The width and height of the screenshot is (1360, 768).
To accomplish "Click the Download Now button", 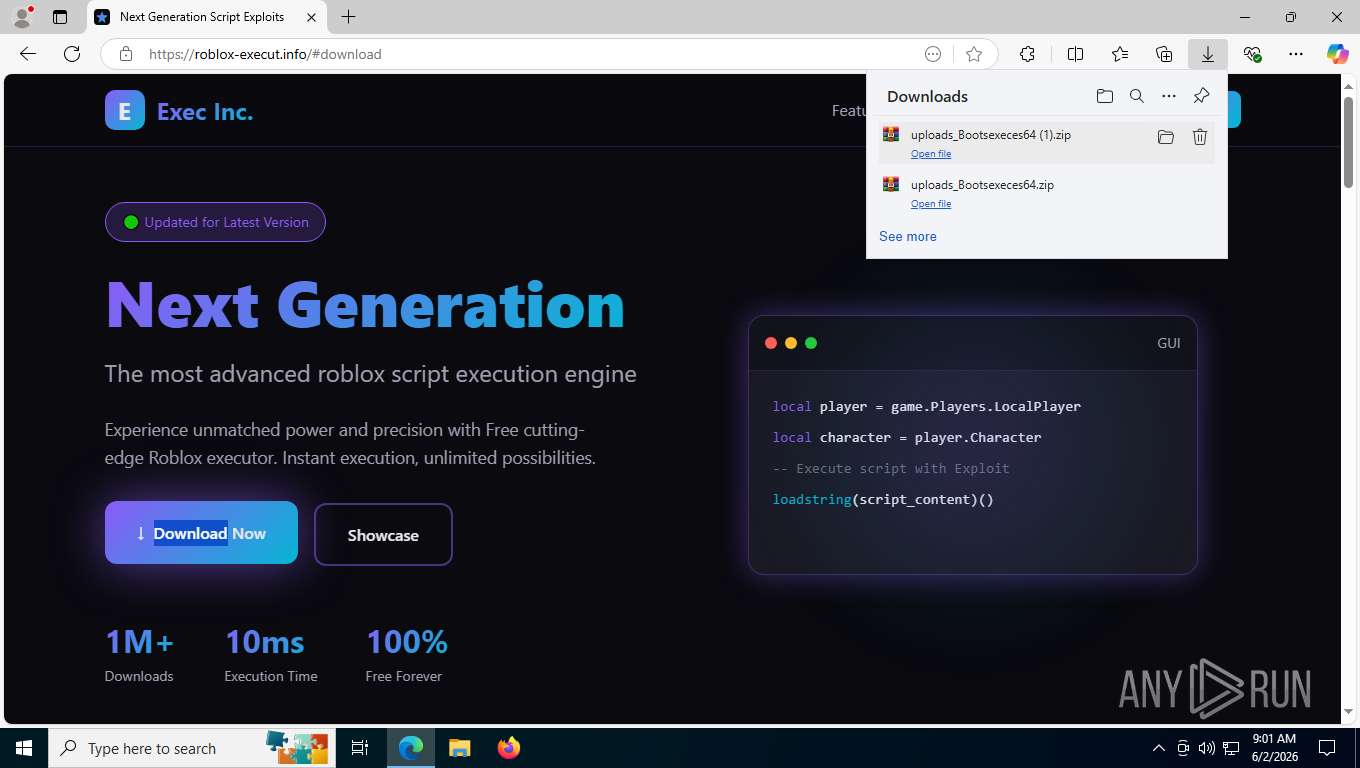I will [x=201, y=533].
